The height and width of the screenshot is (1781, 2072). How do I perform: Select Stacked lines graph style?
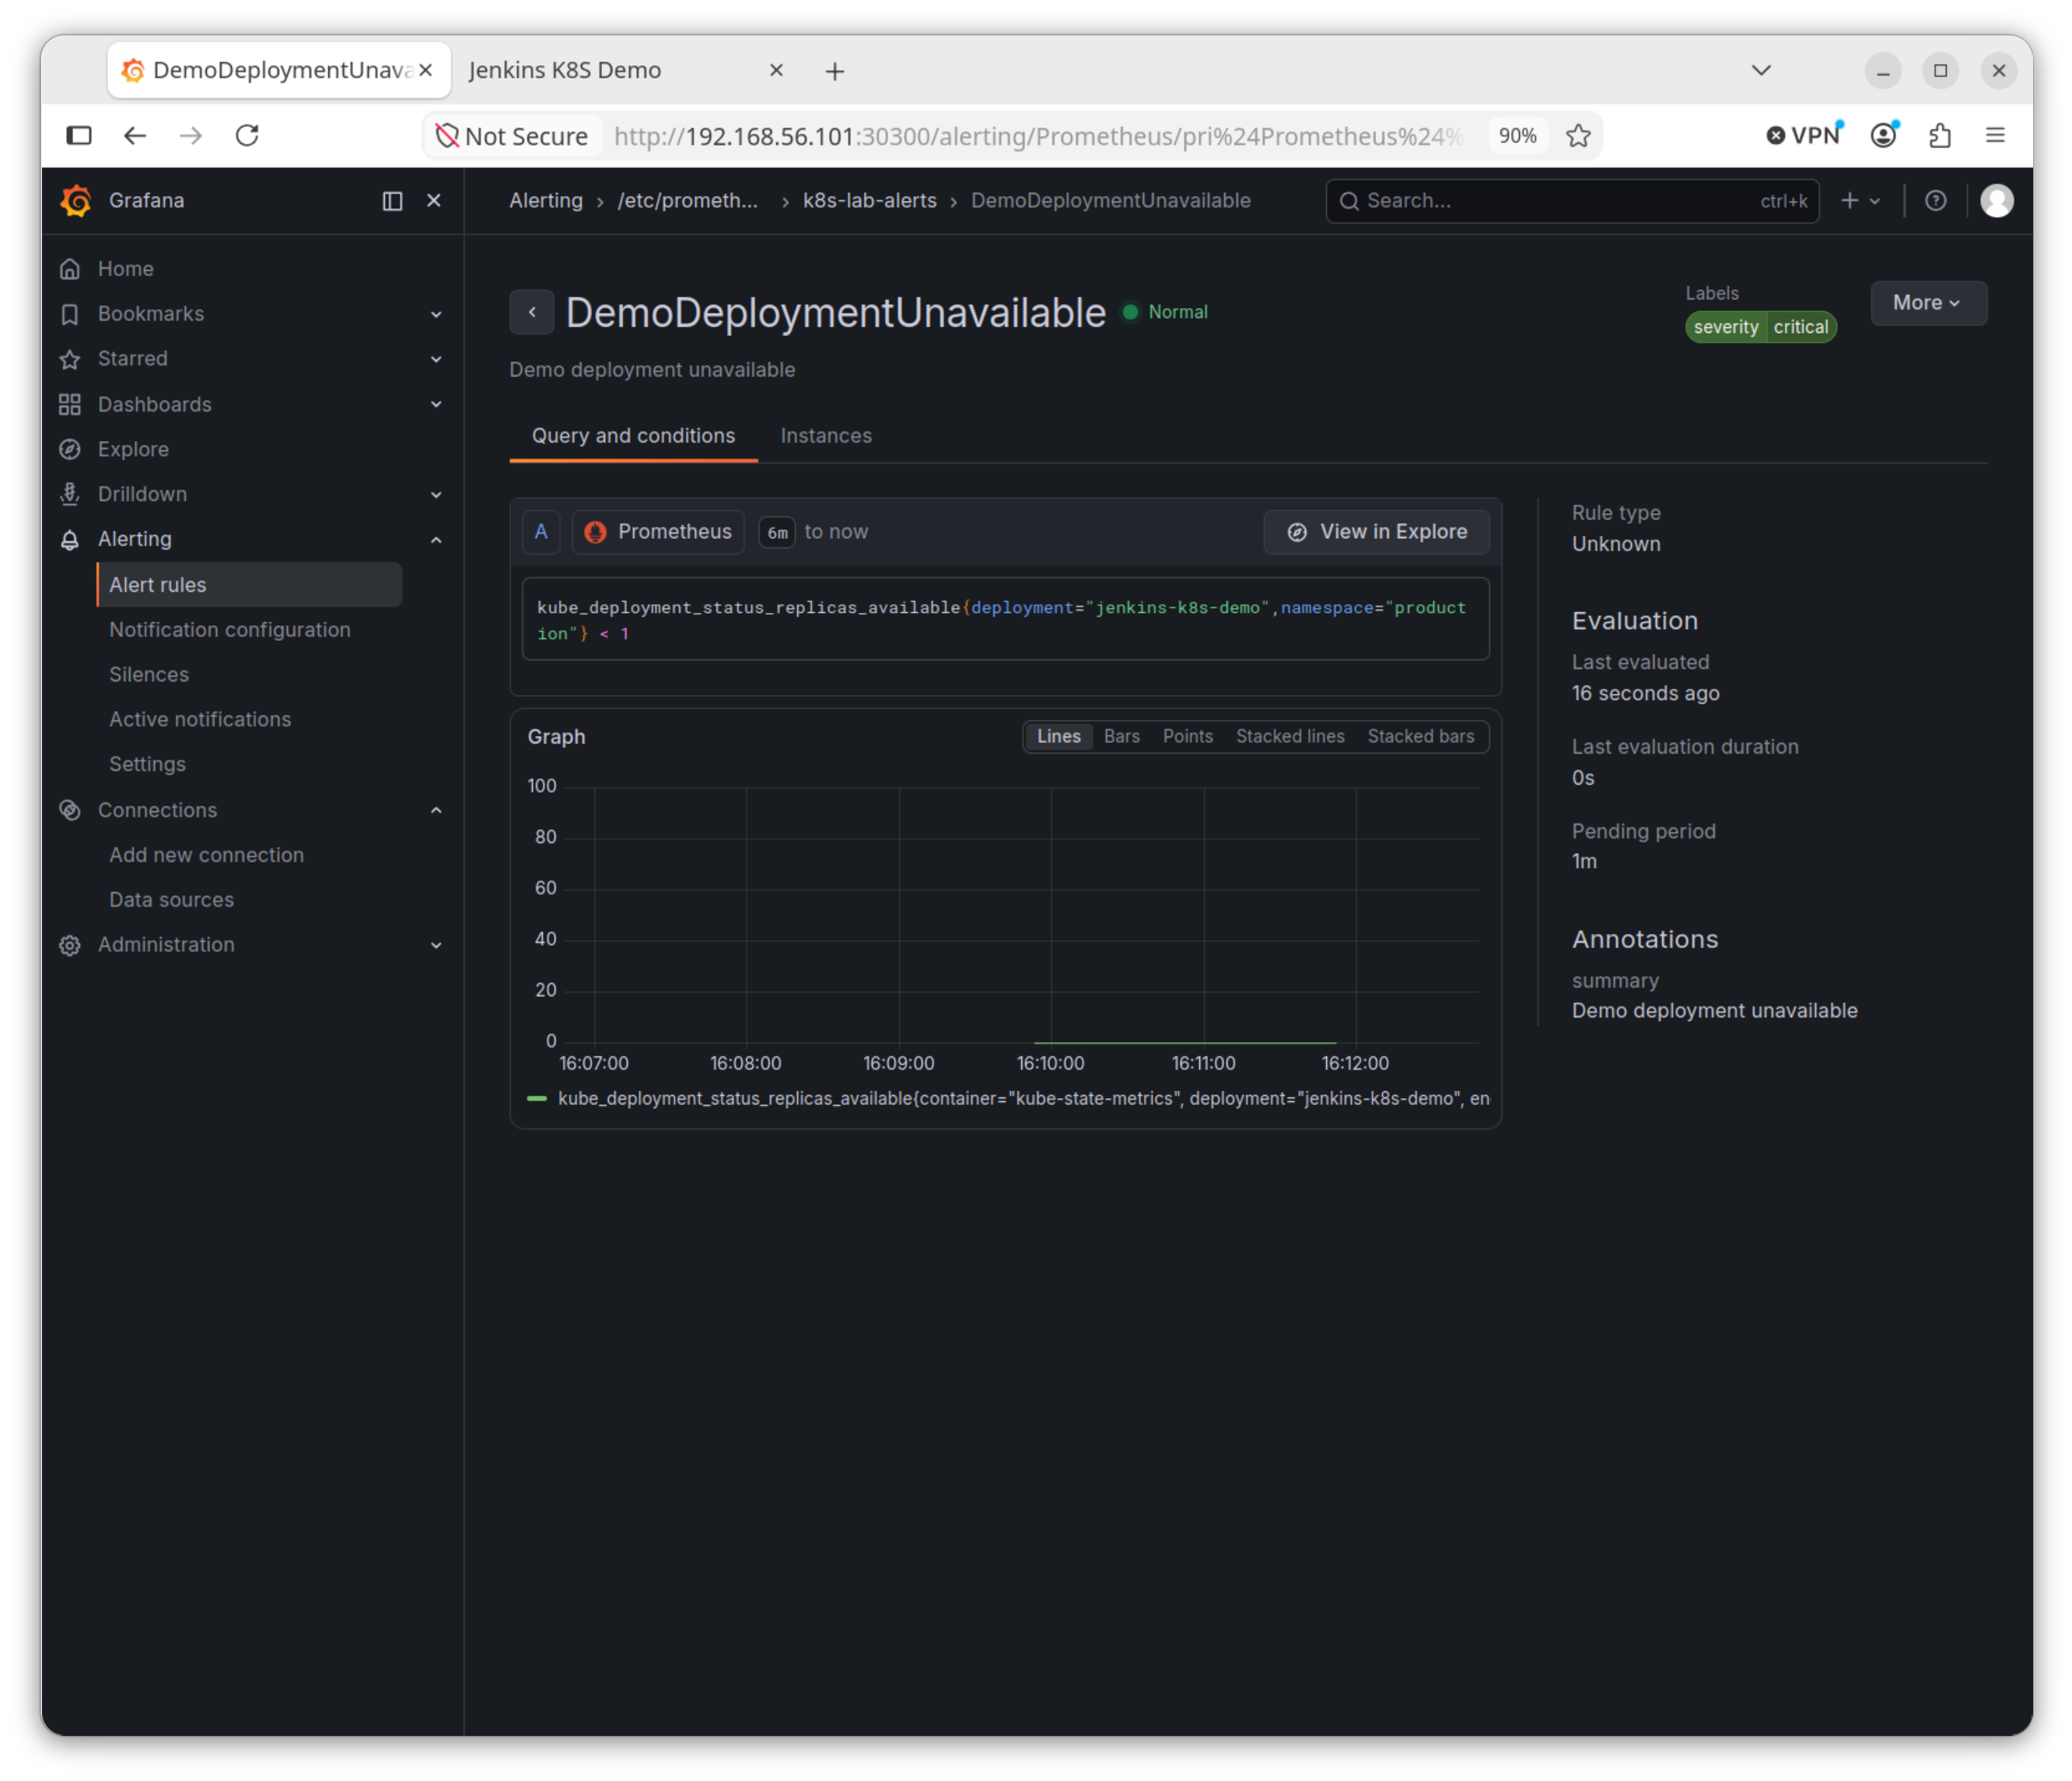[x=1290, y=737]
